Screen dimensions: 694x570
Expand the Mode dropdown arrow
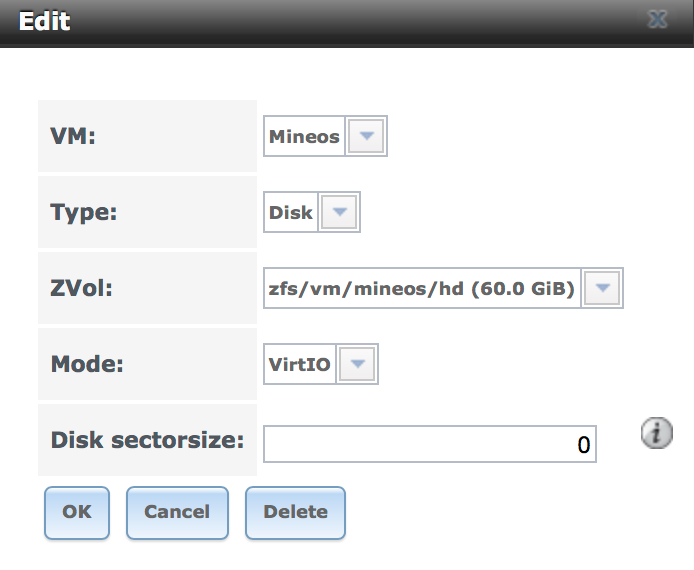[358, 365]
